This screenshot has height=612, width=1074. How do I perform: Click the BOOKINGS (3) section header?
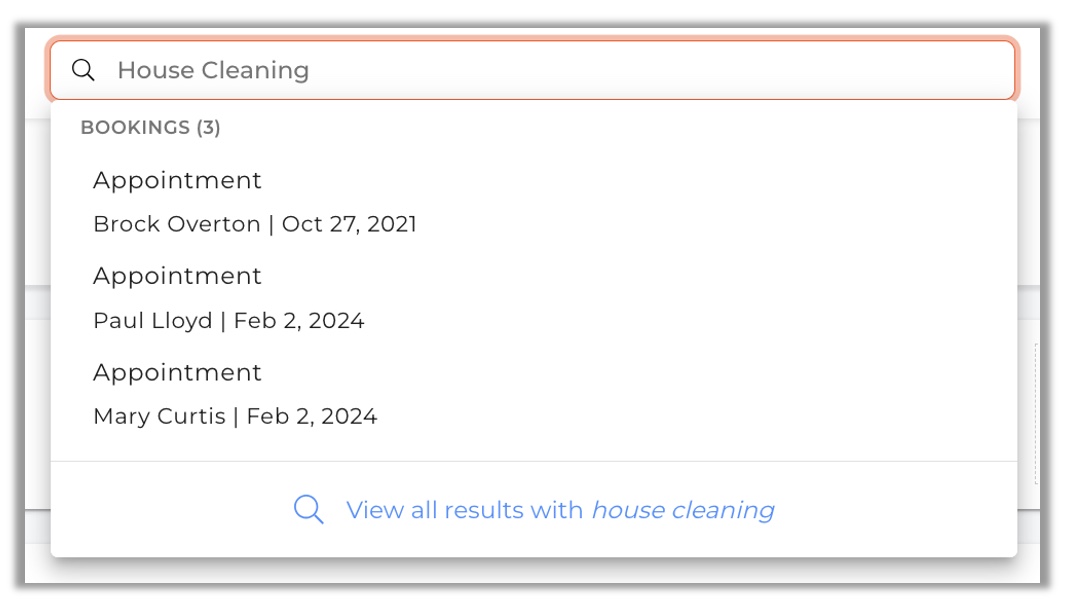click(151, 127)
